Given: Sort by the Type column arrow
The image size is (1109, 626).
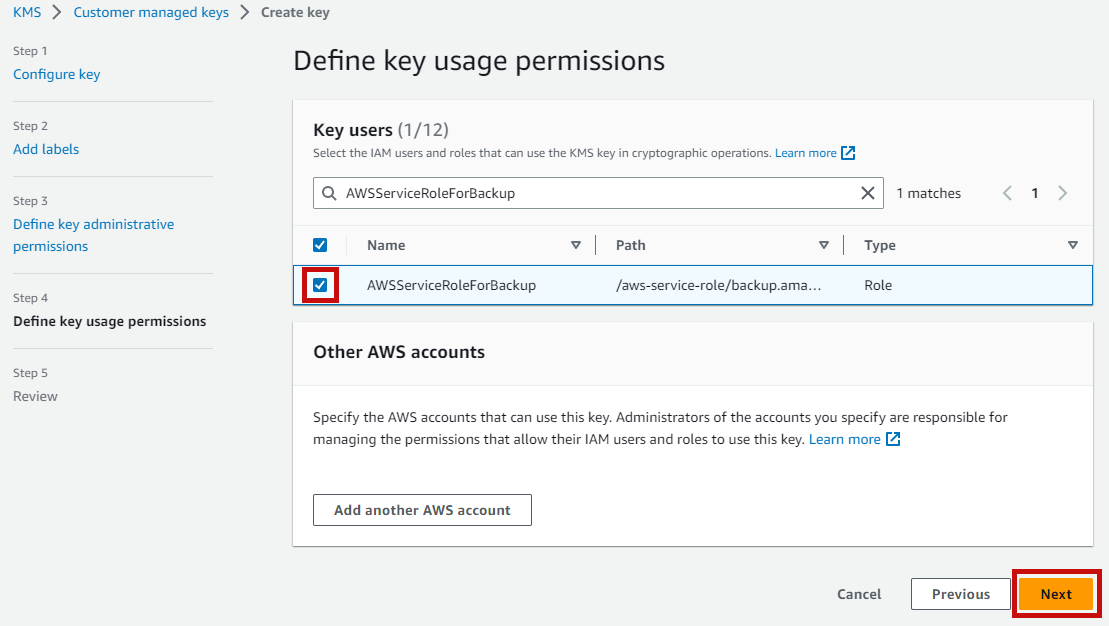Looking at the screenshot, I should pyautogui.click(x=1073, y=245).
